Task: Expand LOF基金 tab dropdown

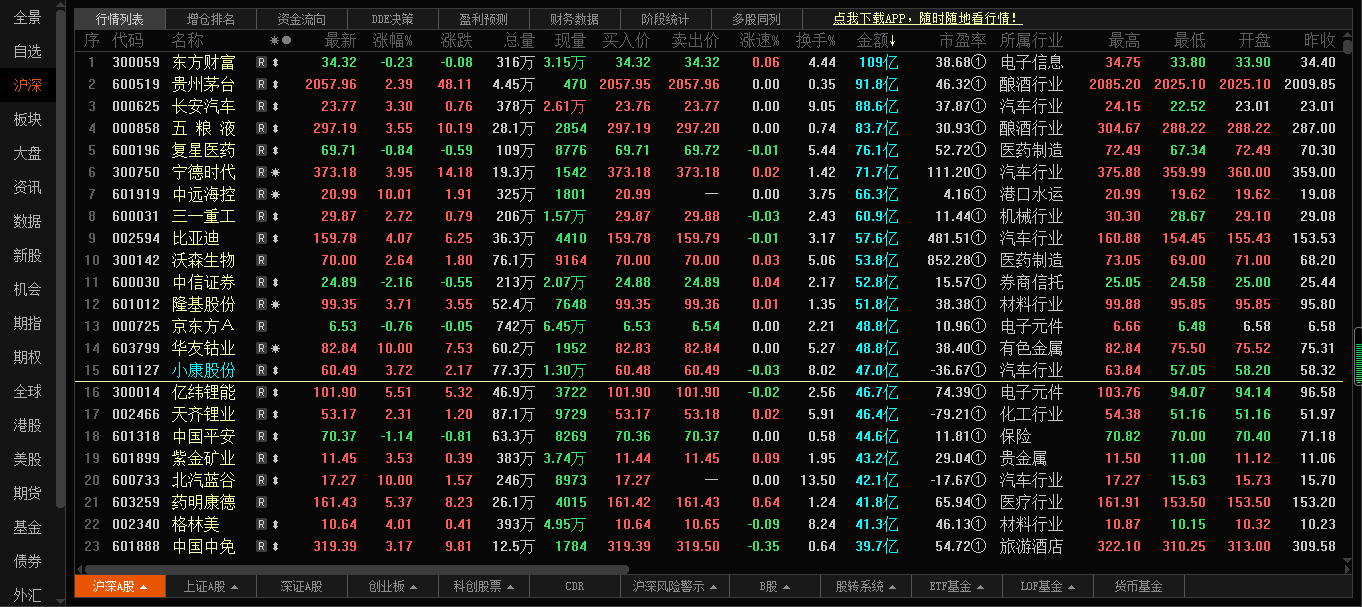Action: [x=1072, y=587]
